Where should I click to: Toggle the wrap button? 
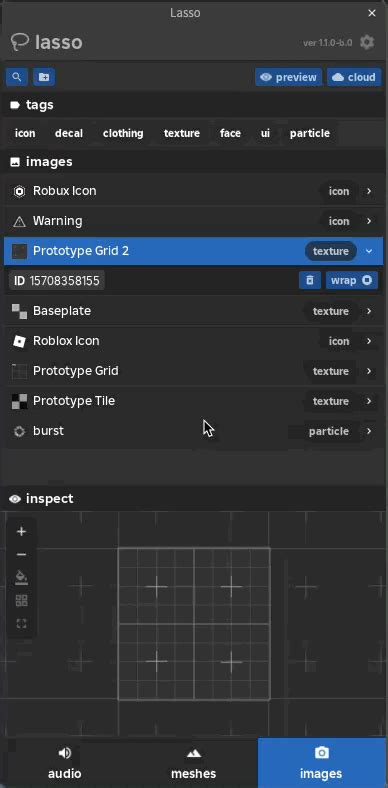(x=352, y=280)
